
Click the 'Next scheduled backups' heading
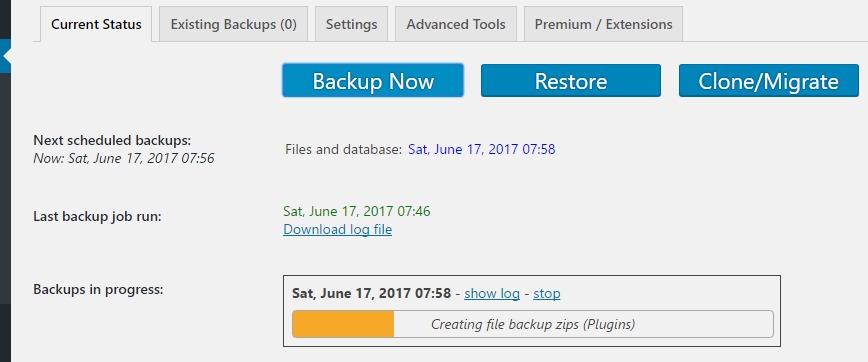click(112, 141)
